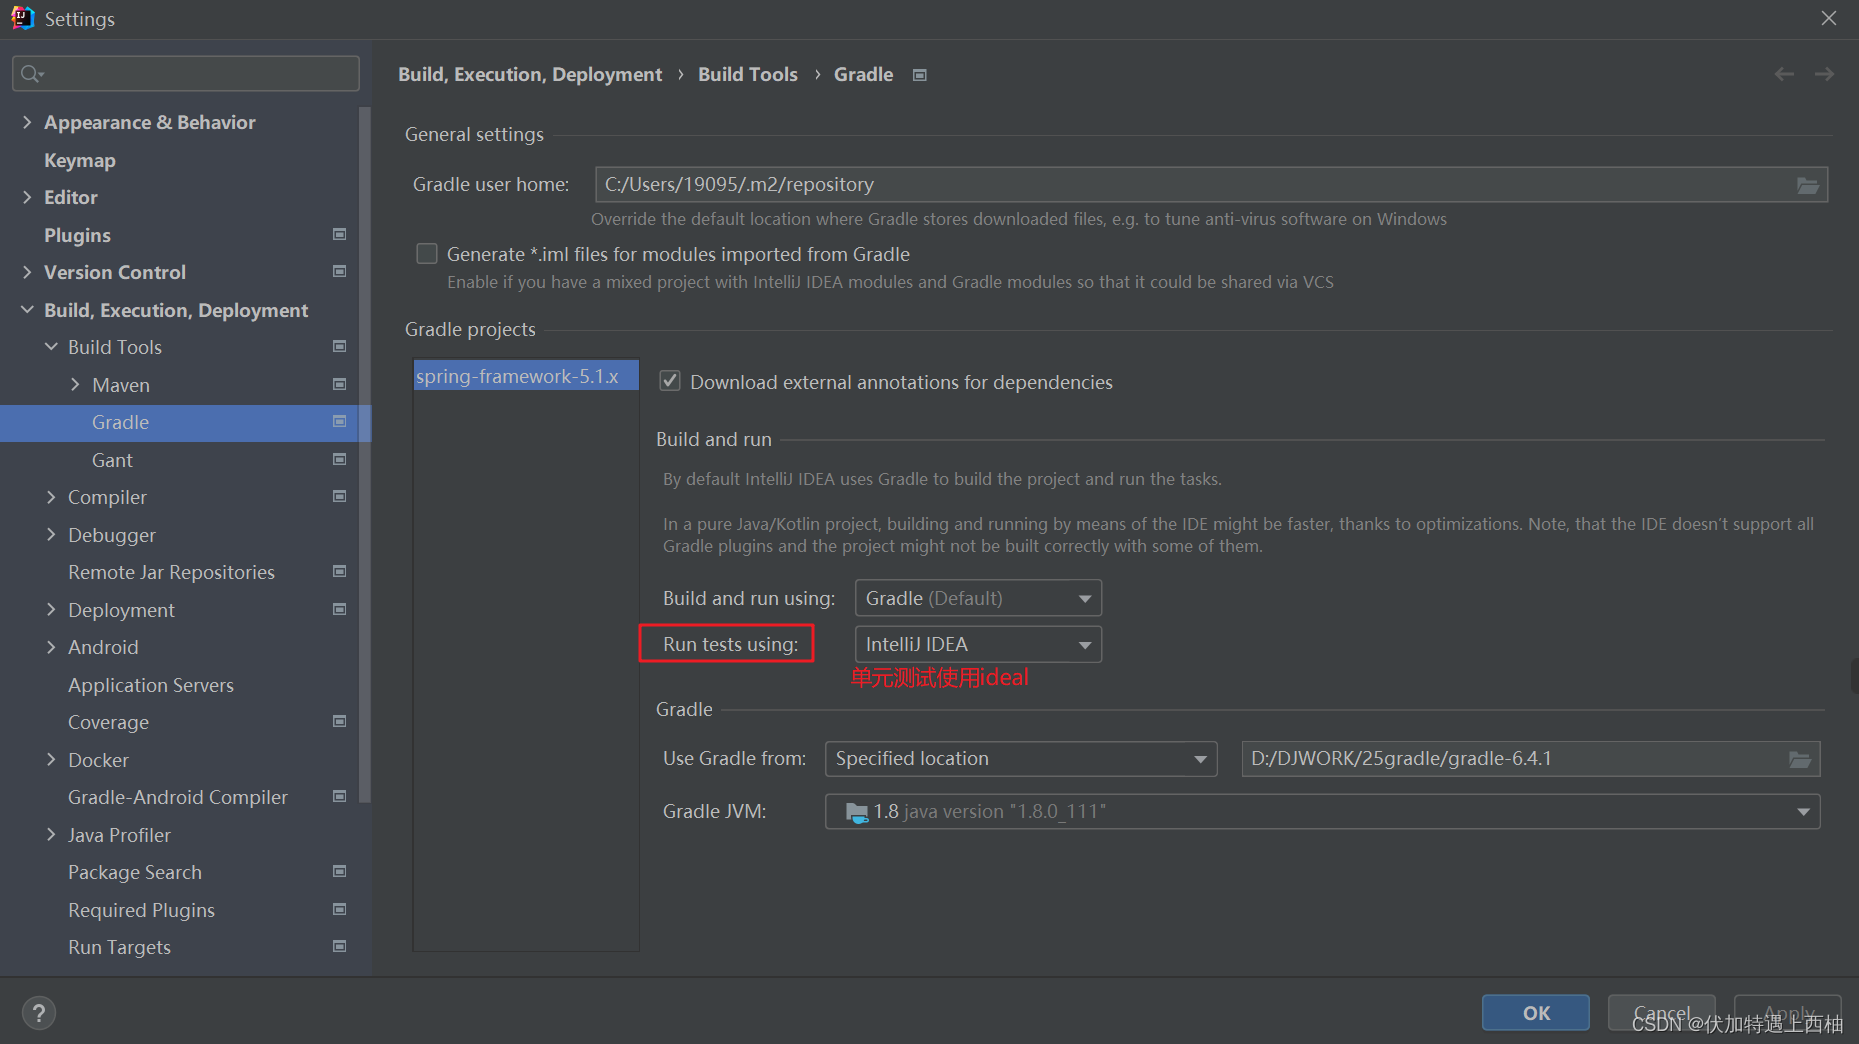Open the Build and run using dropdown
1859x1044 pixels.
pyautogui.click(x=978, y=598)
